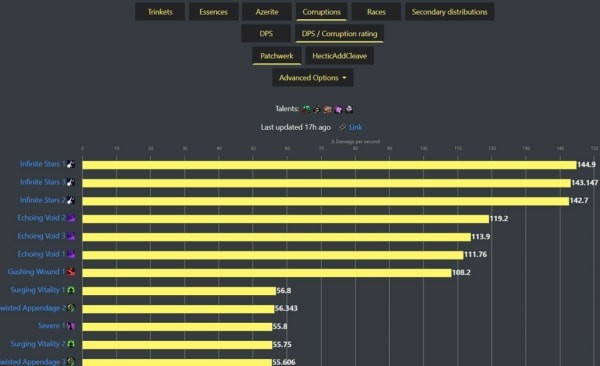This screenshot has width=600, height=366.
Task: Switch fight style to HecticAddCleave
Action: tap(339, 56)
